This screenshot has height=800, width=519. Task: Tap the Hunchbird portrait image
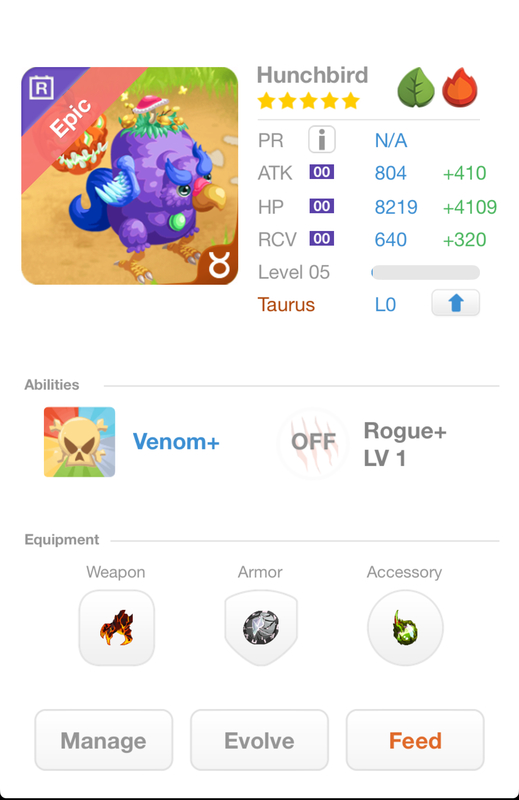coord(130,176)
